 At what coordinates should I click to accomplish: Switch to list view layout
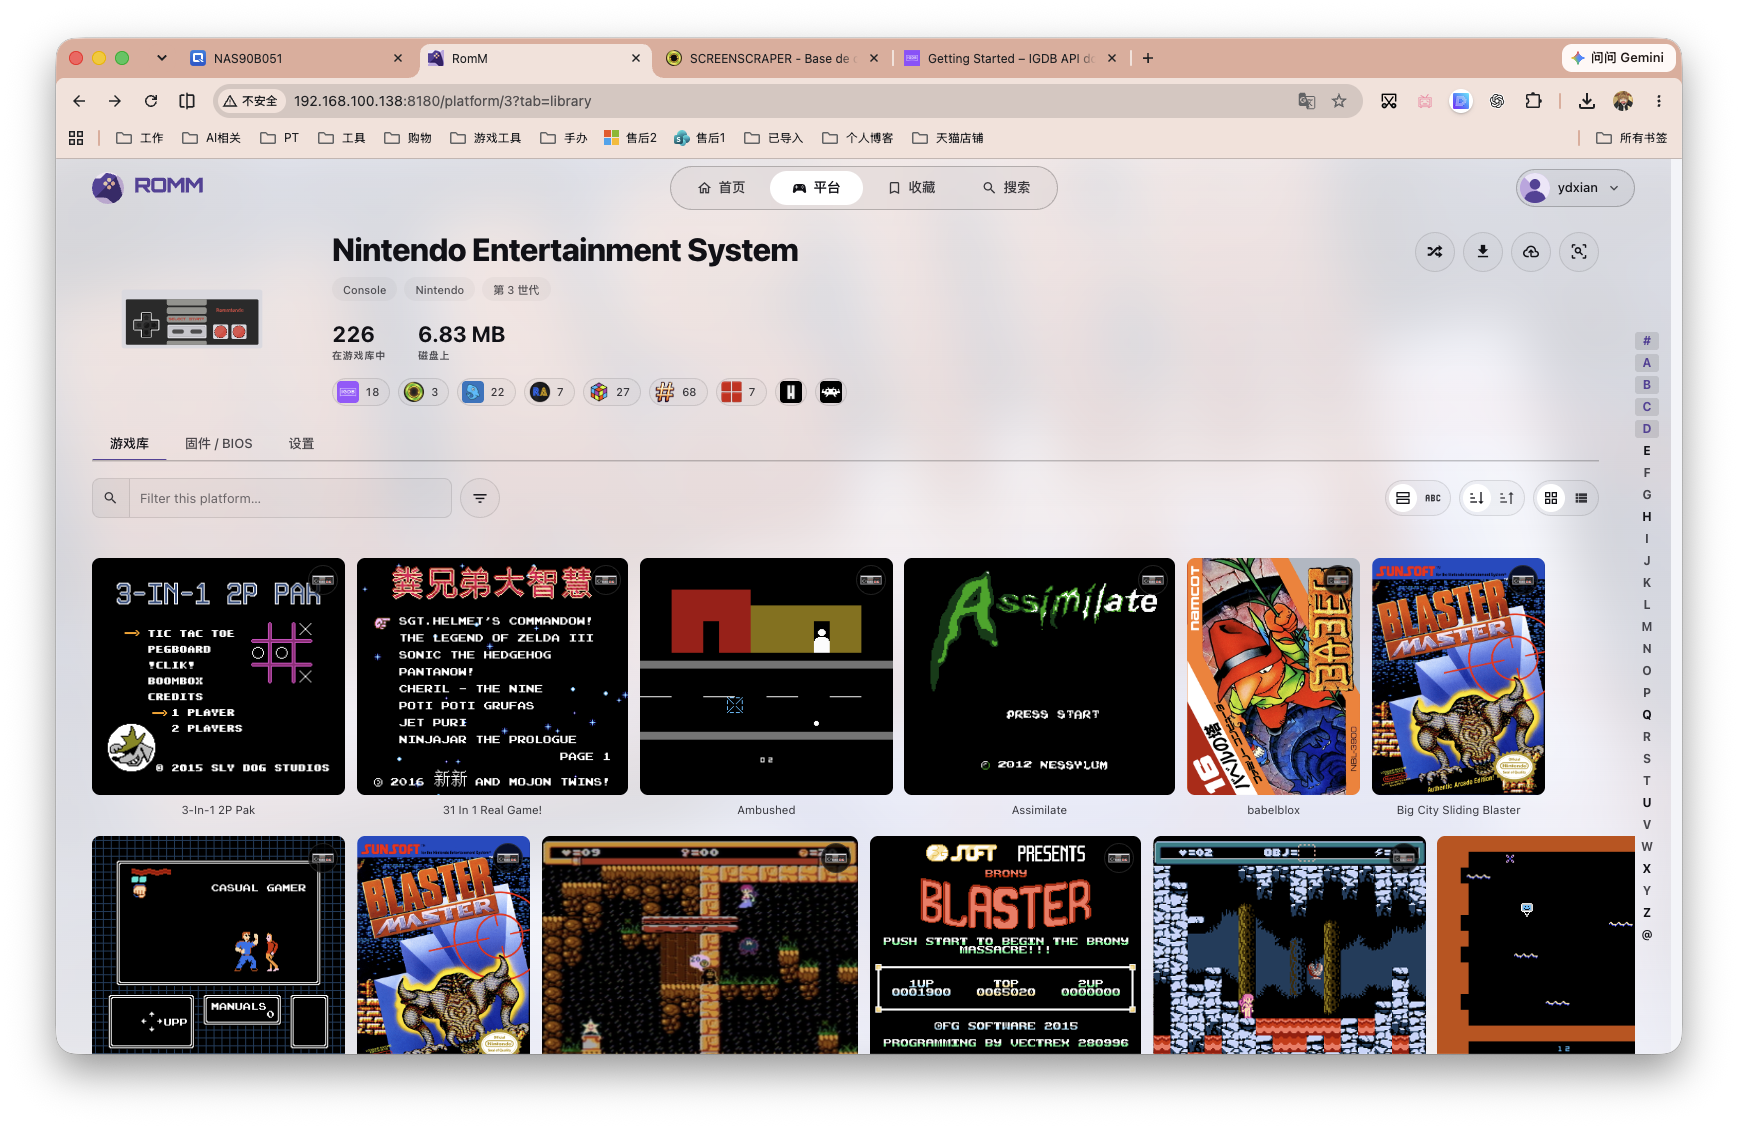point(1581,498)
